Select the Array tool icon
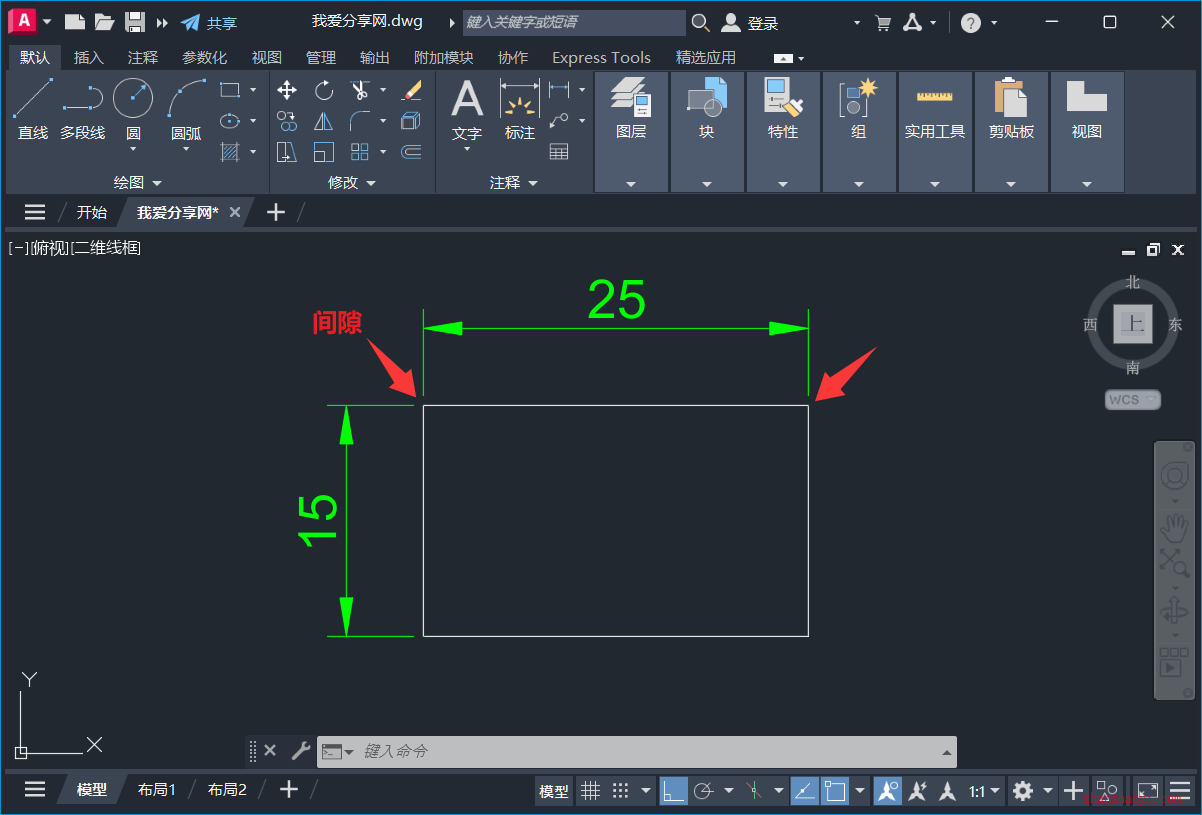The width and height of the screenshot is (1202, 815). click(x=360, y=152)
